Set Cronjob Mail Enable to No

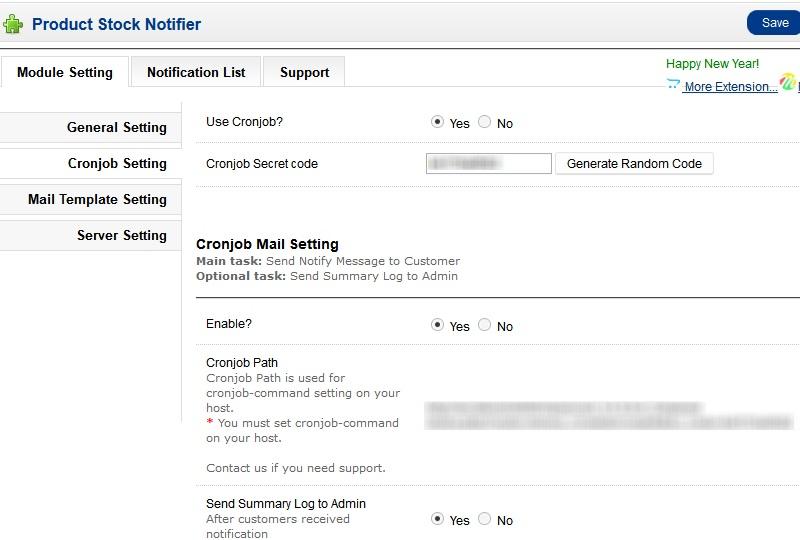(485, 325)
